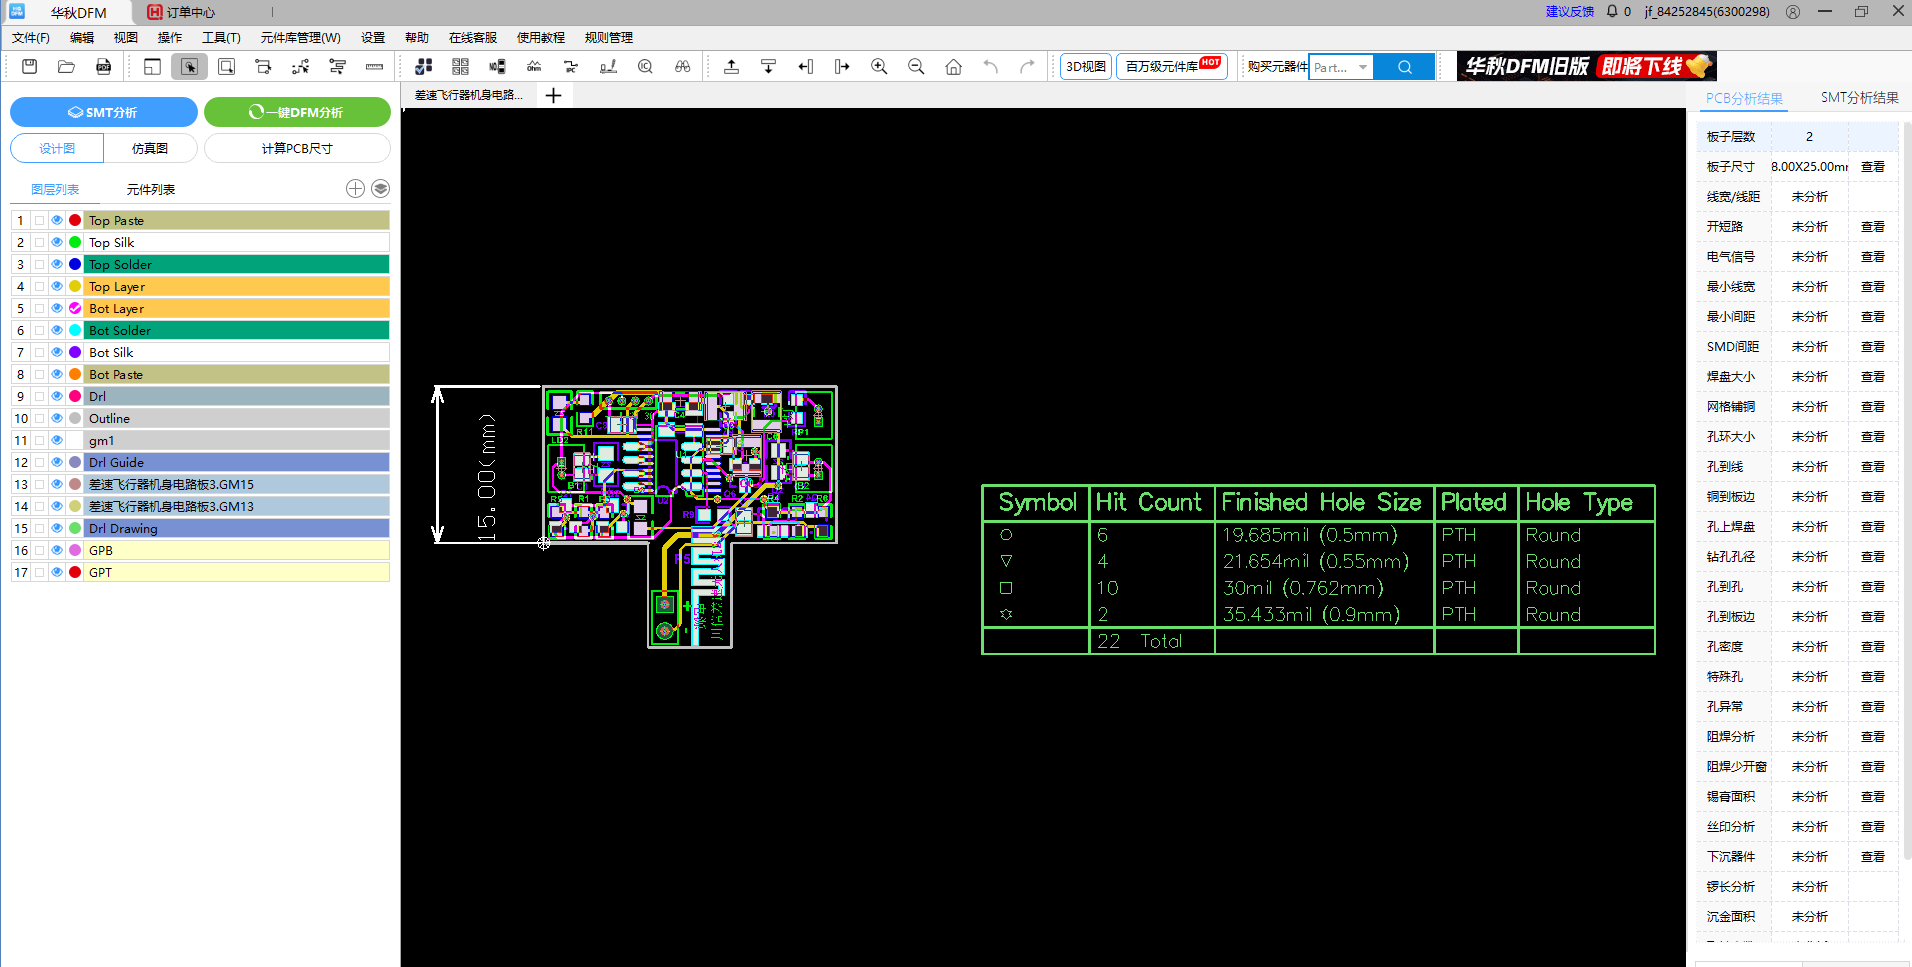Click the add layer plus icon
The height and width of the screenshot is (967, 1912).
click(355, 189)
